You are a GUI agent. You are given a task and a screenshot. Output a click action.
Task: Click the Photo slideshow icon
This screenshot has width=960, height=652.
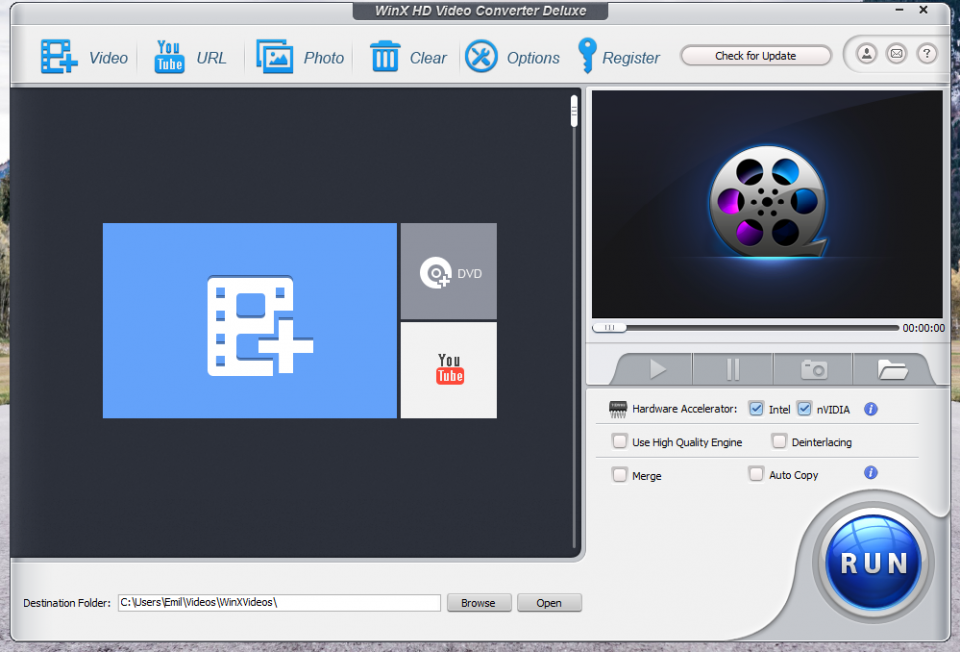[x=274, y=57]
